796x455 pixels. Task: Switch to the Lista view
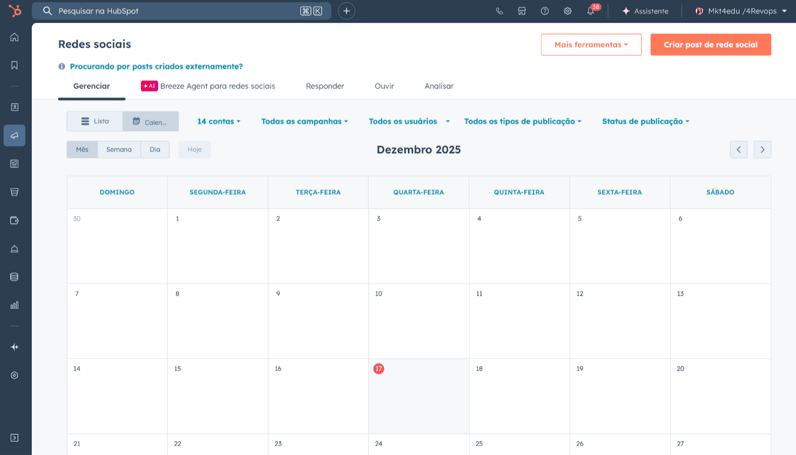tap(95, 121)
